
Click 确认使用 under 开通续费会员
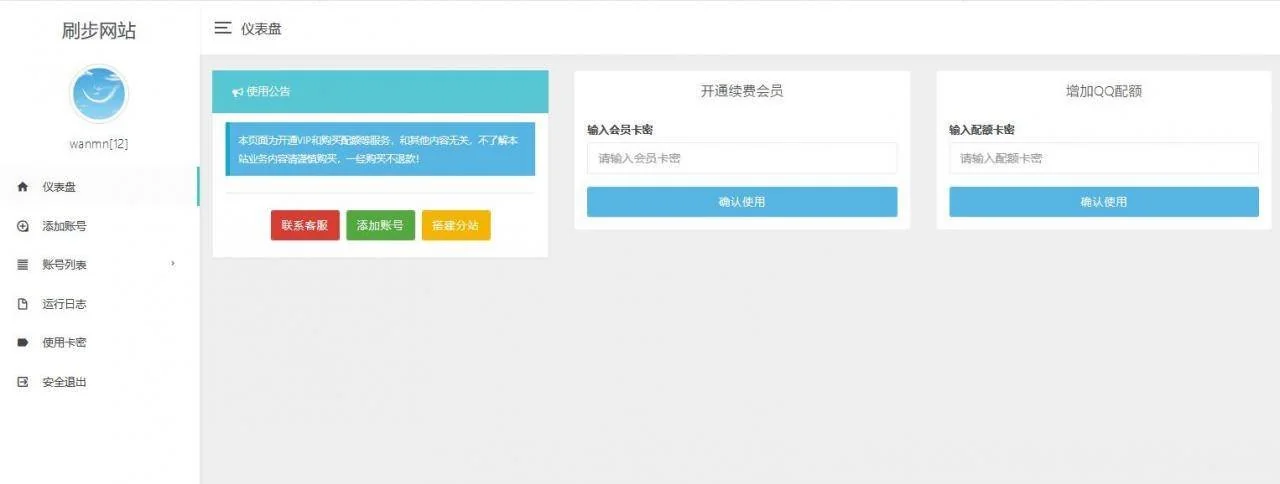pos(741,202)
